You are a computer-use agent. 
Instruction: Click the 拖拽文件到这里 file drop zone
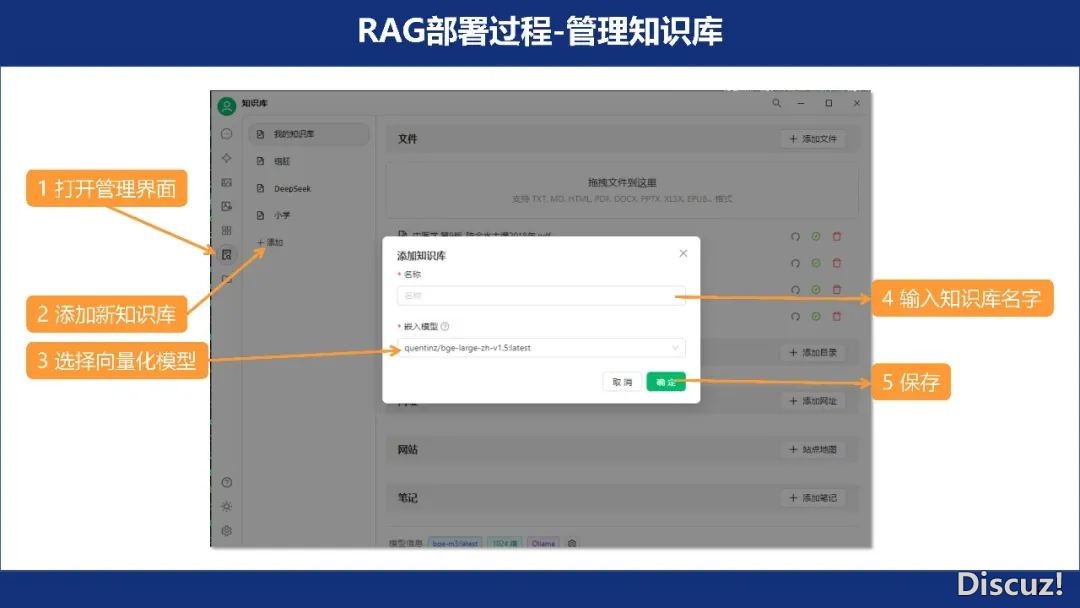click(622, 191)
